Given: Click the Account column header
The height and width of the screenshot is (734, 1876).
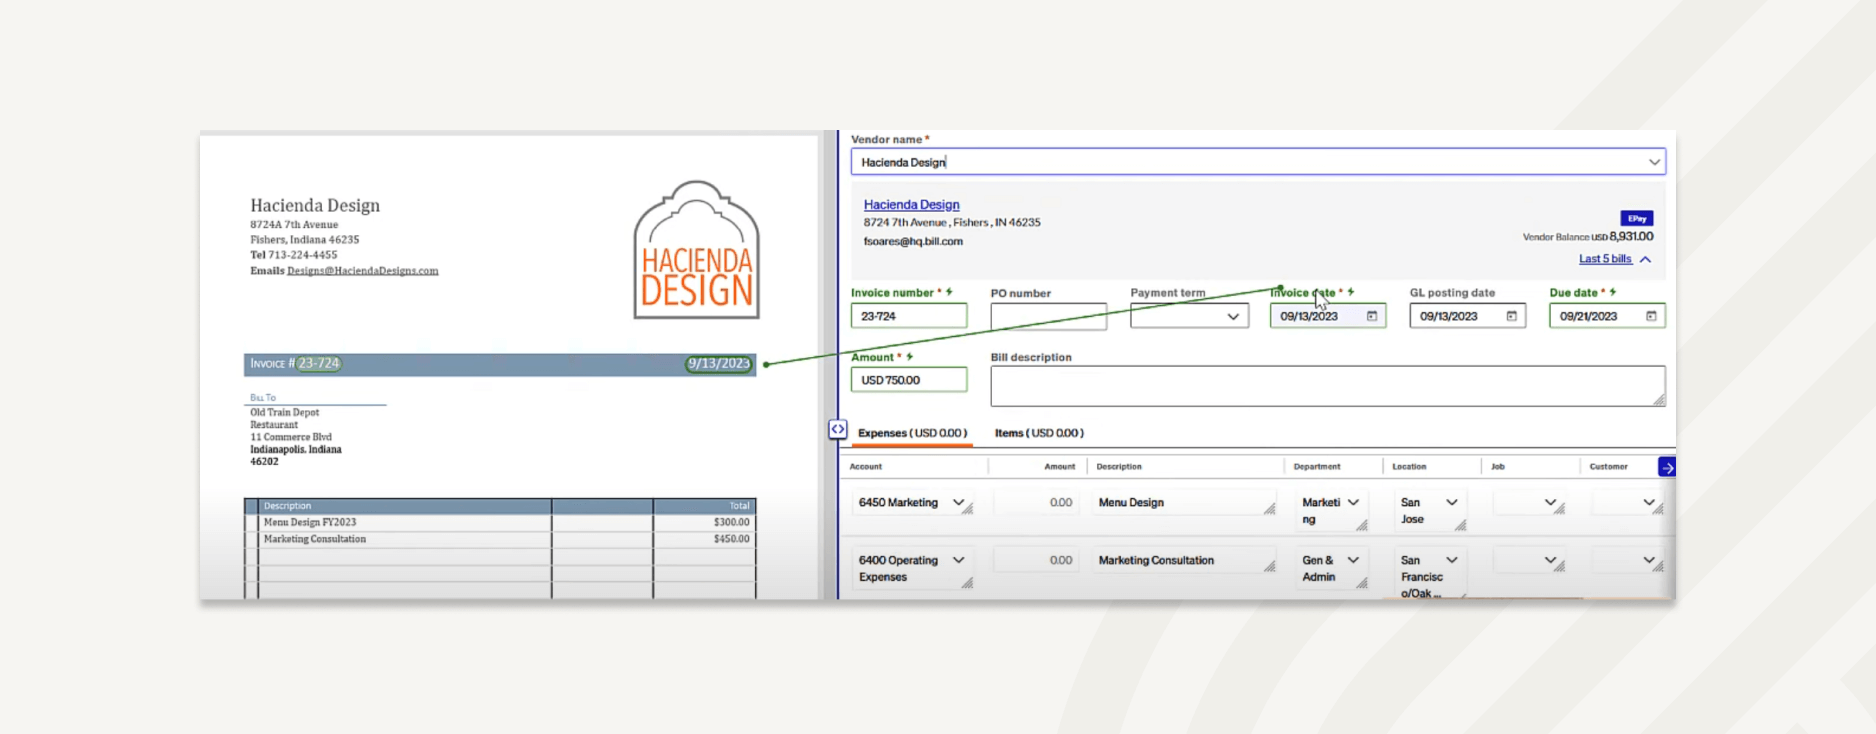Looking at the screenshot, I should [x=866, y=467].
